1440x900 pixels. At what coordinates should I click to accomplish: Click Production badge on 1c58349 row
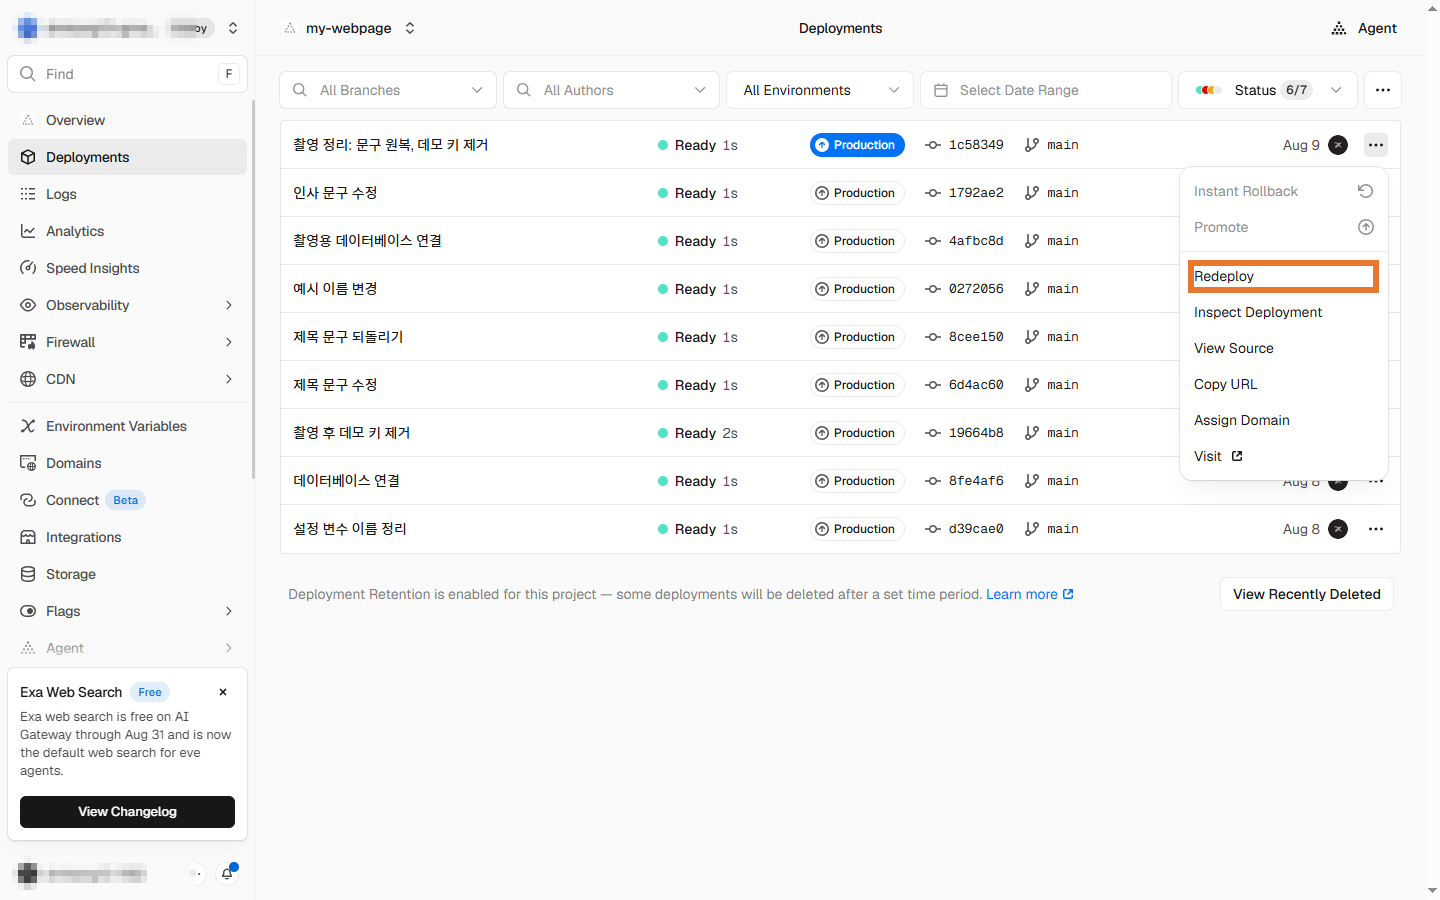pos(857,145)
